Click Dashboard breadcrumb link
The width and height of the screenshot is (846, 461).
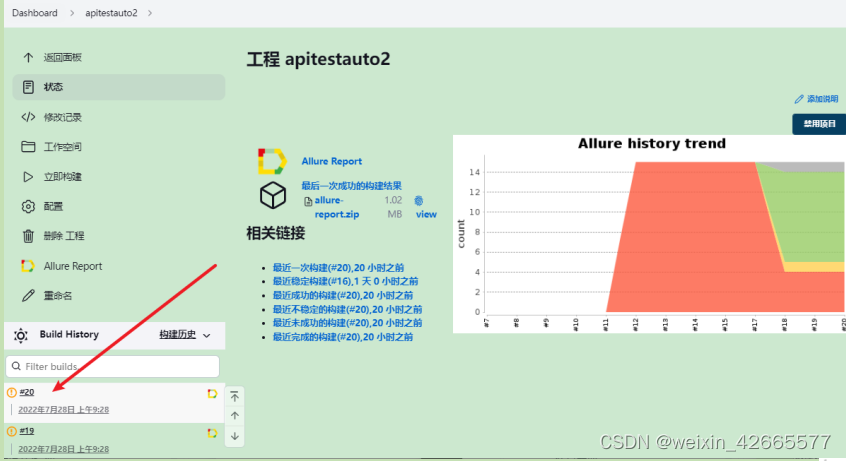pos(35,13)
